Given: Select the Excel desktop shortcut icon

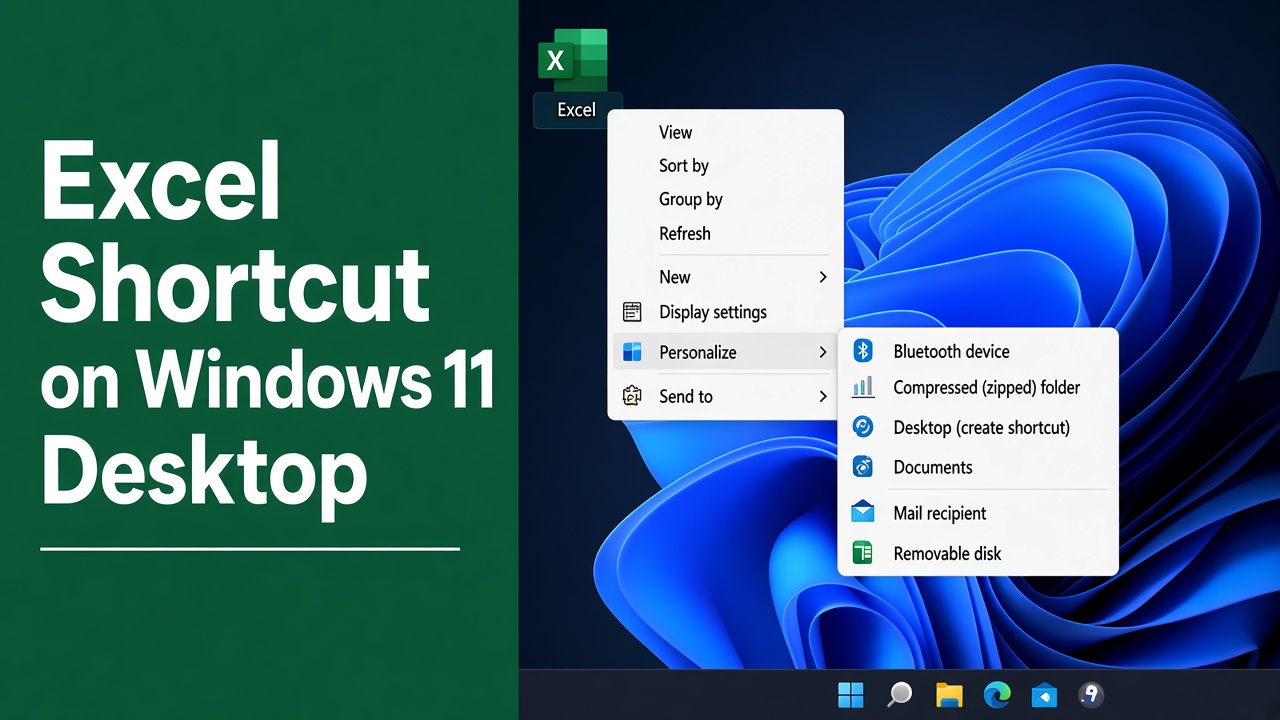Looking at the screenshot, I should [x=573, y=60].
